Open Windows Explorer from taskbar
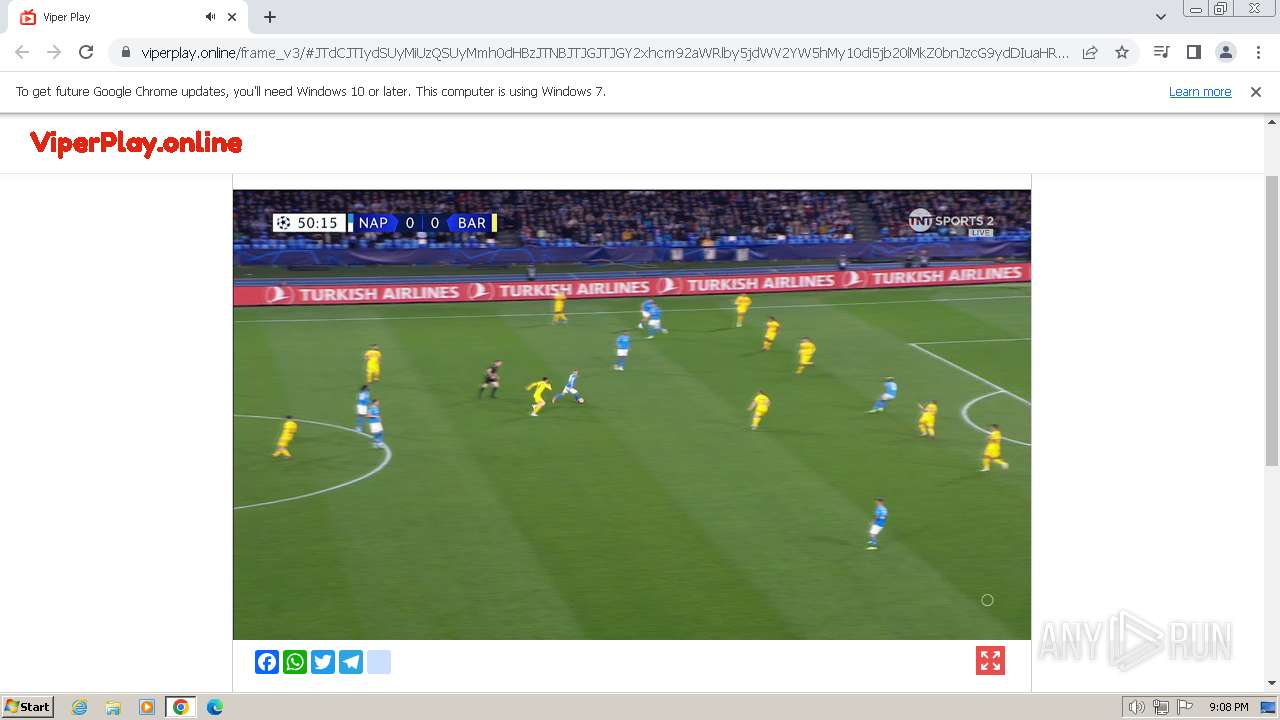 point(113,707)
